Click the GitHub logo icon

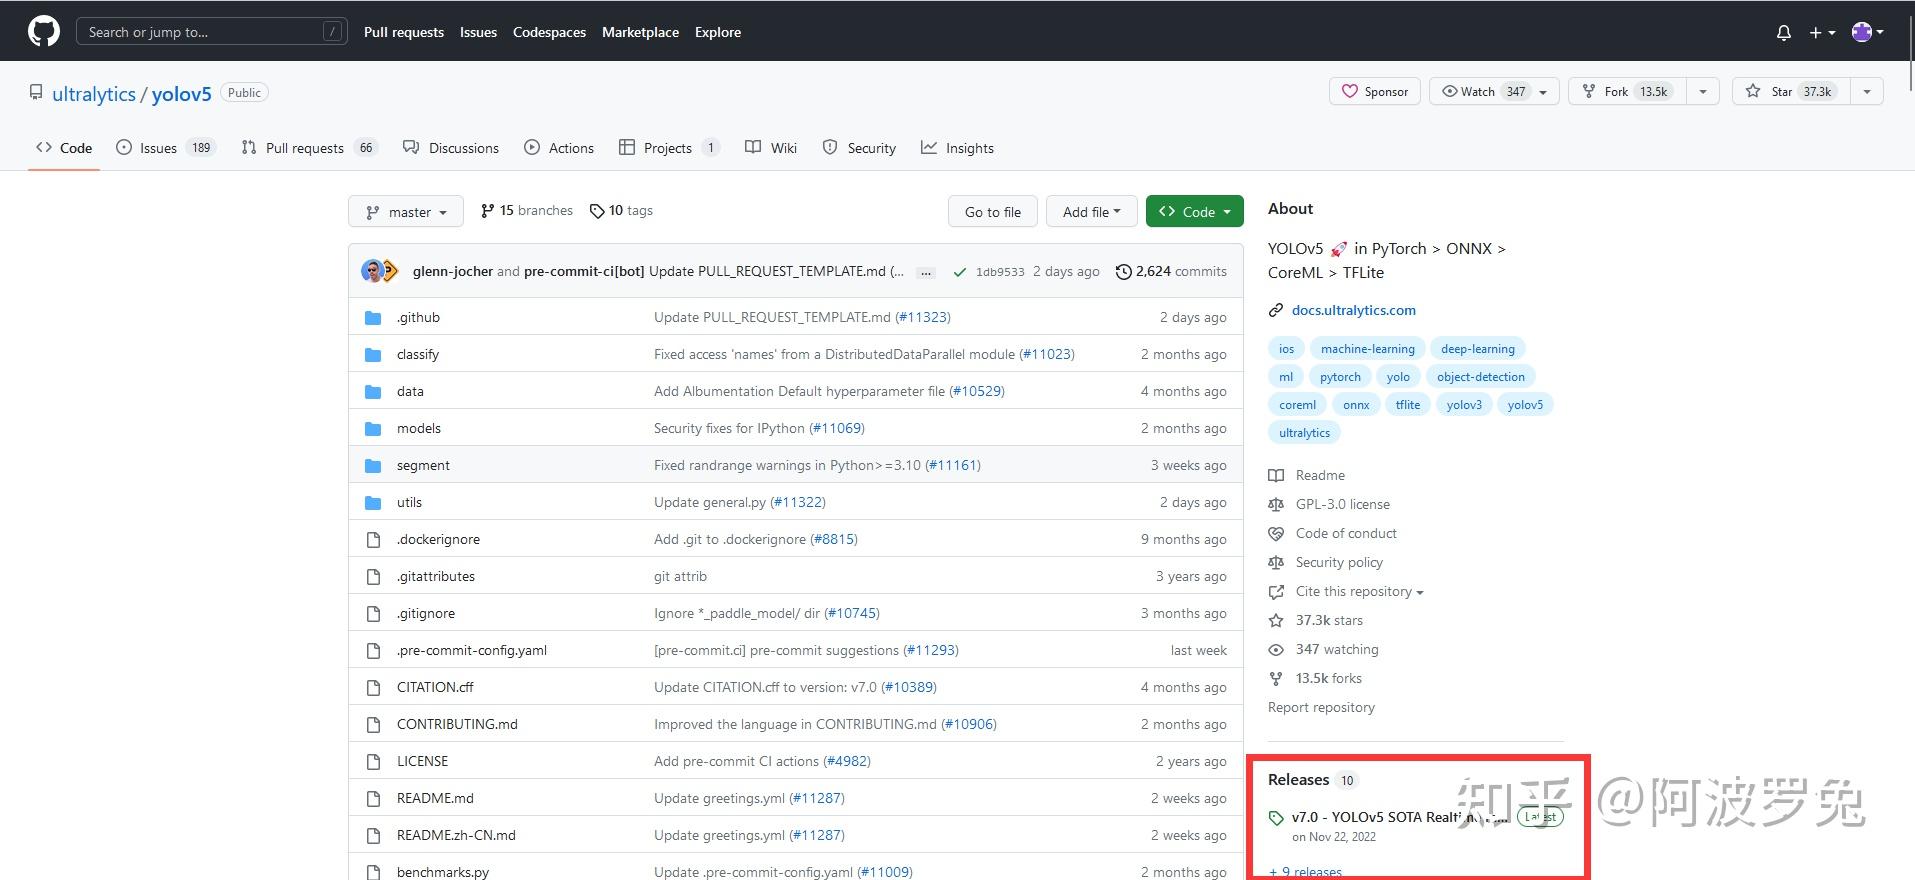click(44, 32)
